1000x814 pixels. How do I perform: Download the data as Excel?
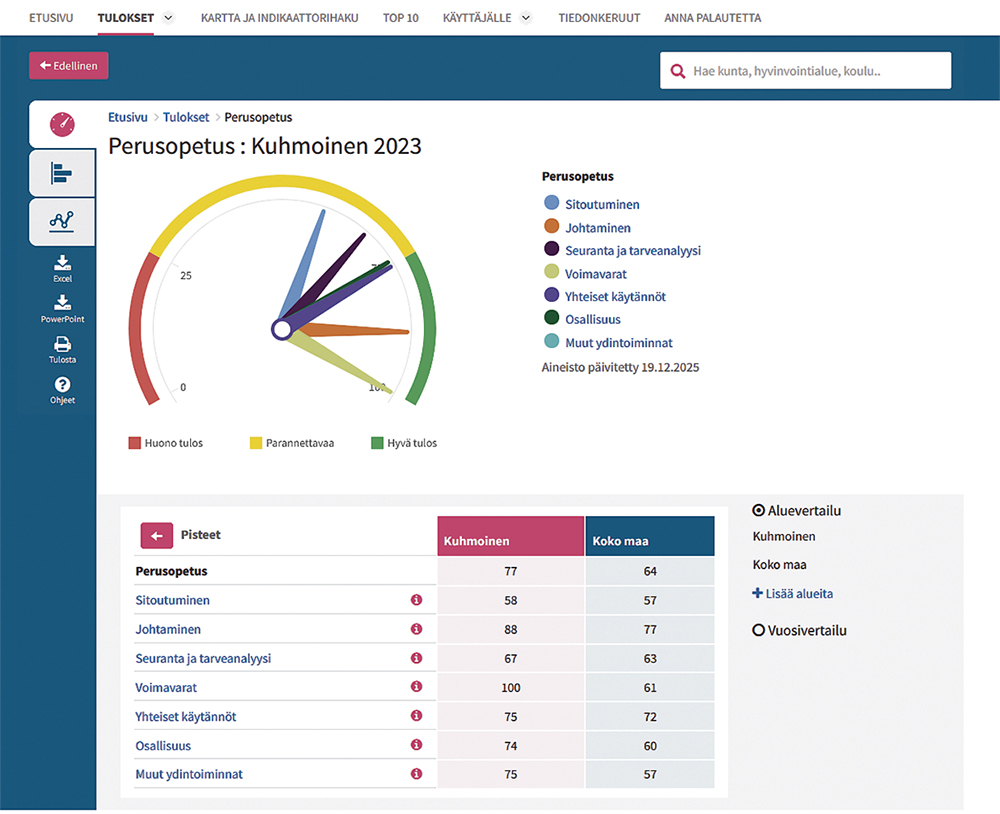[62, 267]
